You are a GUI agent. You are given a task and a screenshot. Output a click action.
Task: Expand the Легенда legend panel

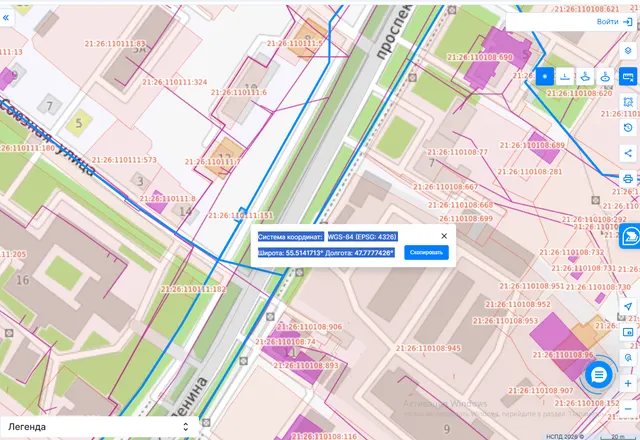pos(186,427)
